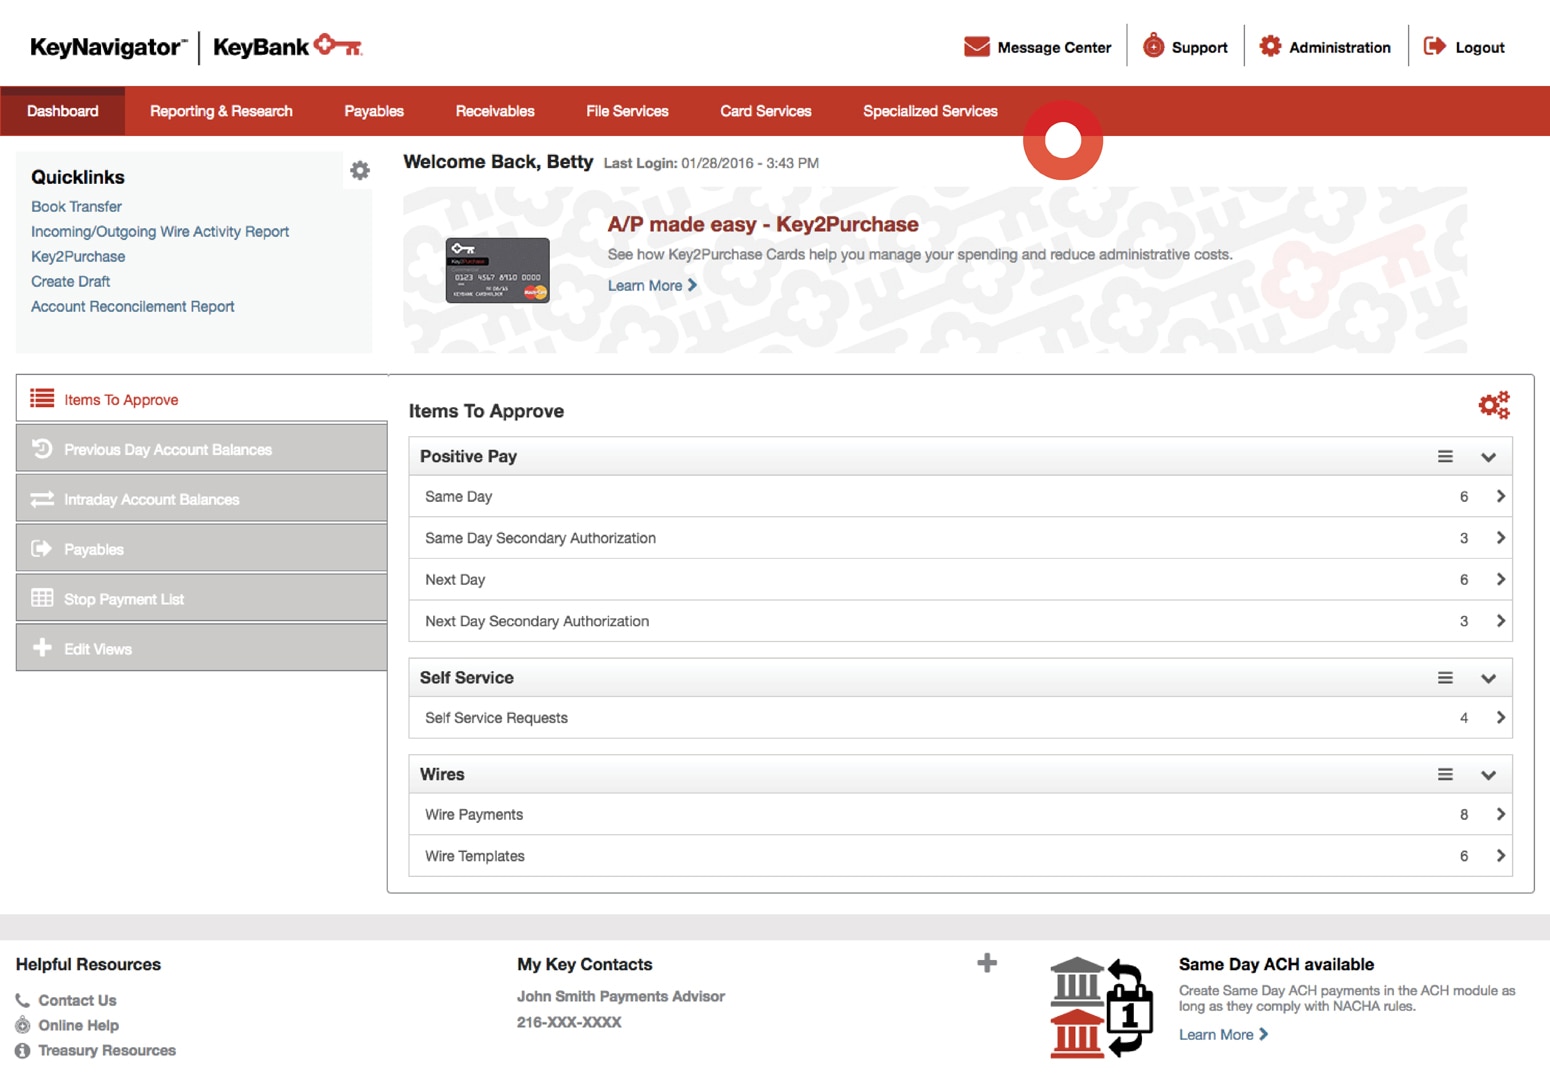Screen dimensions: 1550x1087
Task: Open Next Day Secondary Authorization arrow
Action: (x=1500, y=621)
